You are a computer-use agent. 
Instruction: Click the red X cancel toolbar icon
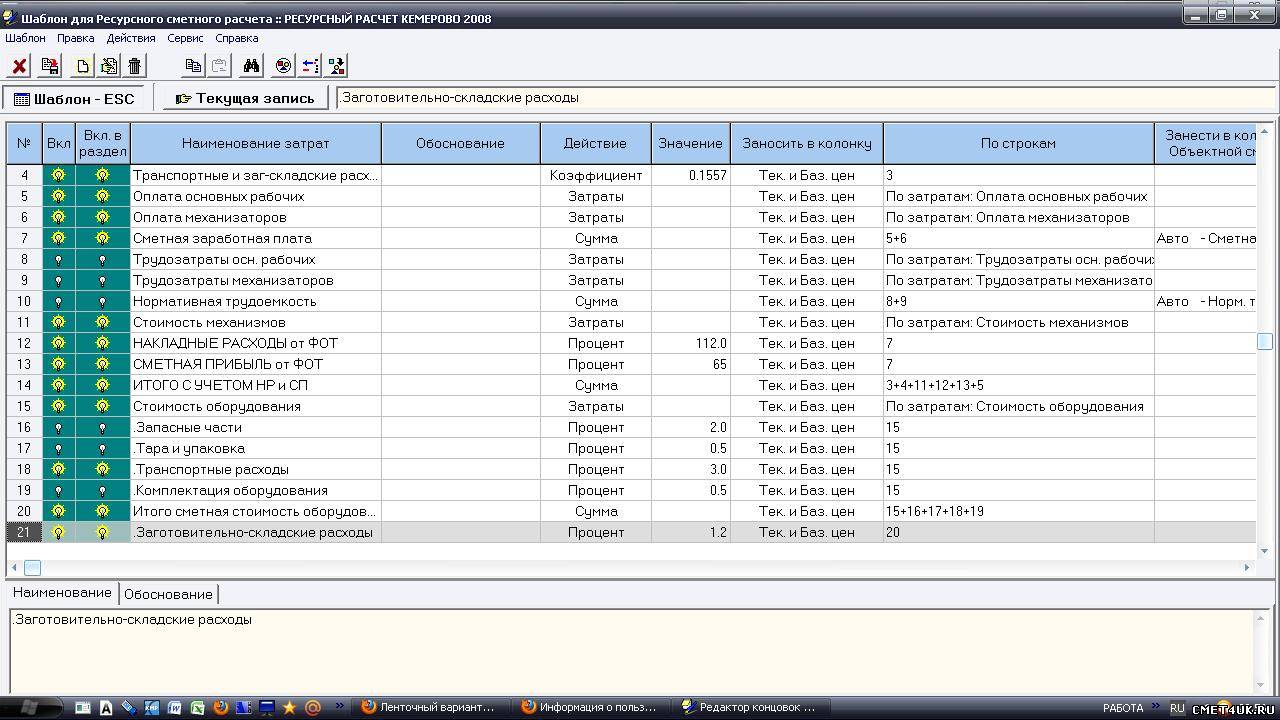coord(19,66)
